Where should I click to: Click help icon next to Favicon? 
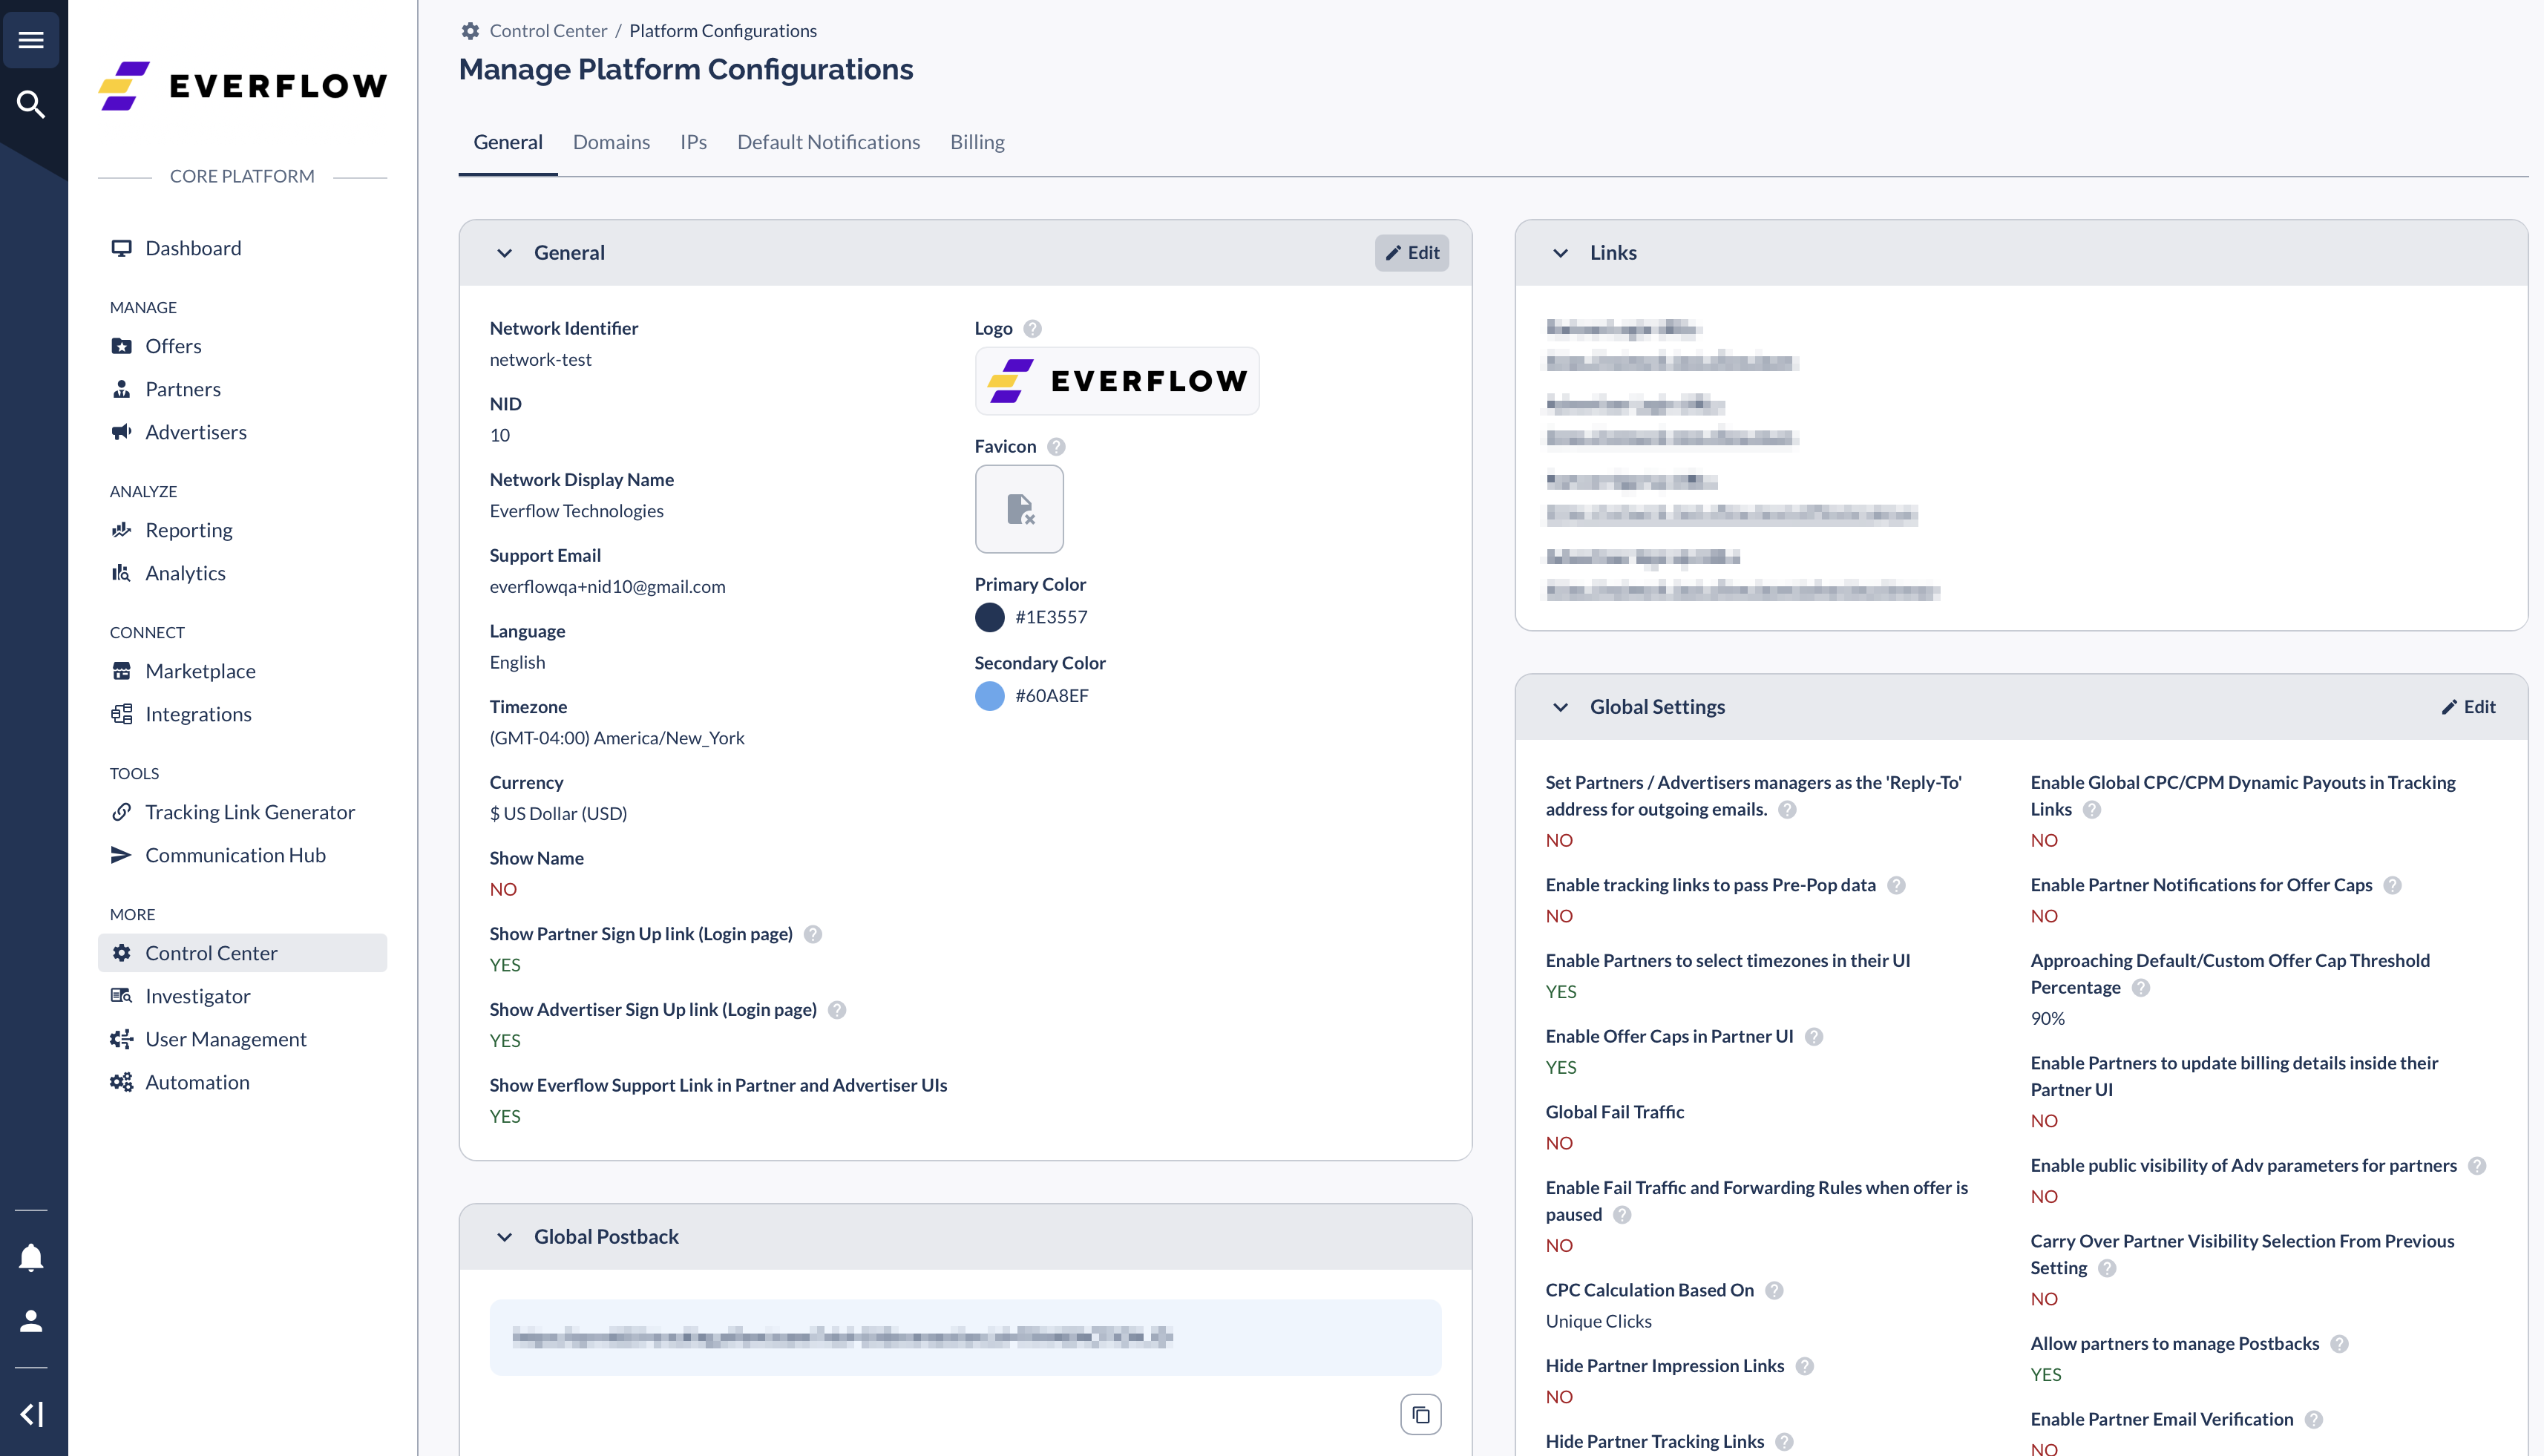click(x=1056, y=447)
